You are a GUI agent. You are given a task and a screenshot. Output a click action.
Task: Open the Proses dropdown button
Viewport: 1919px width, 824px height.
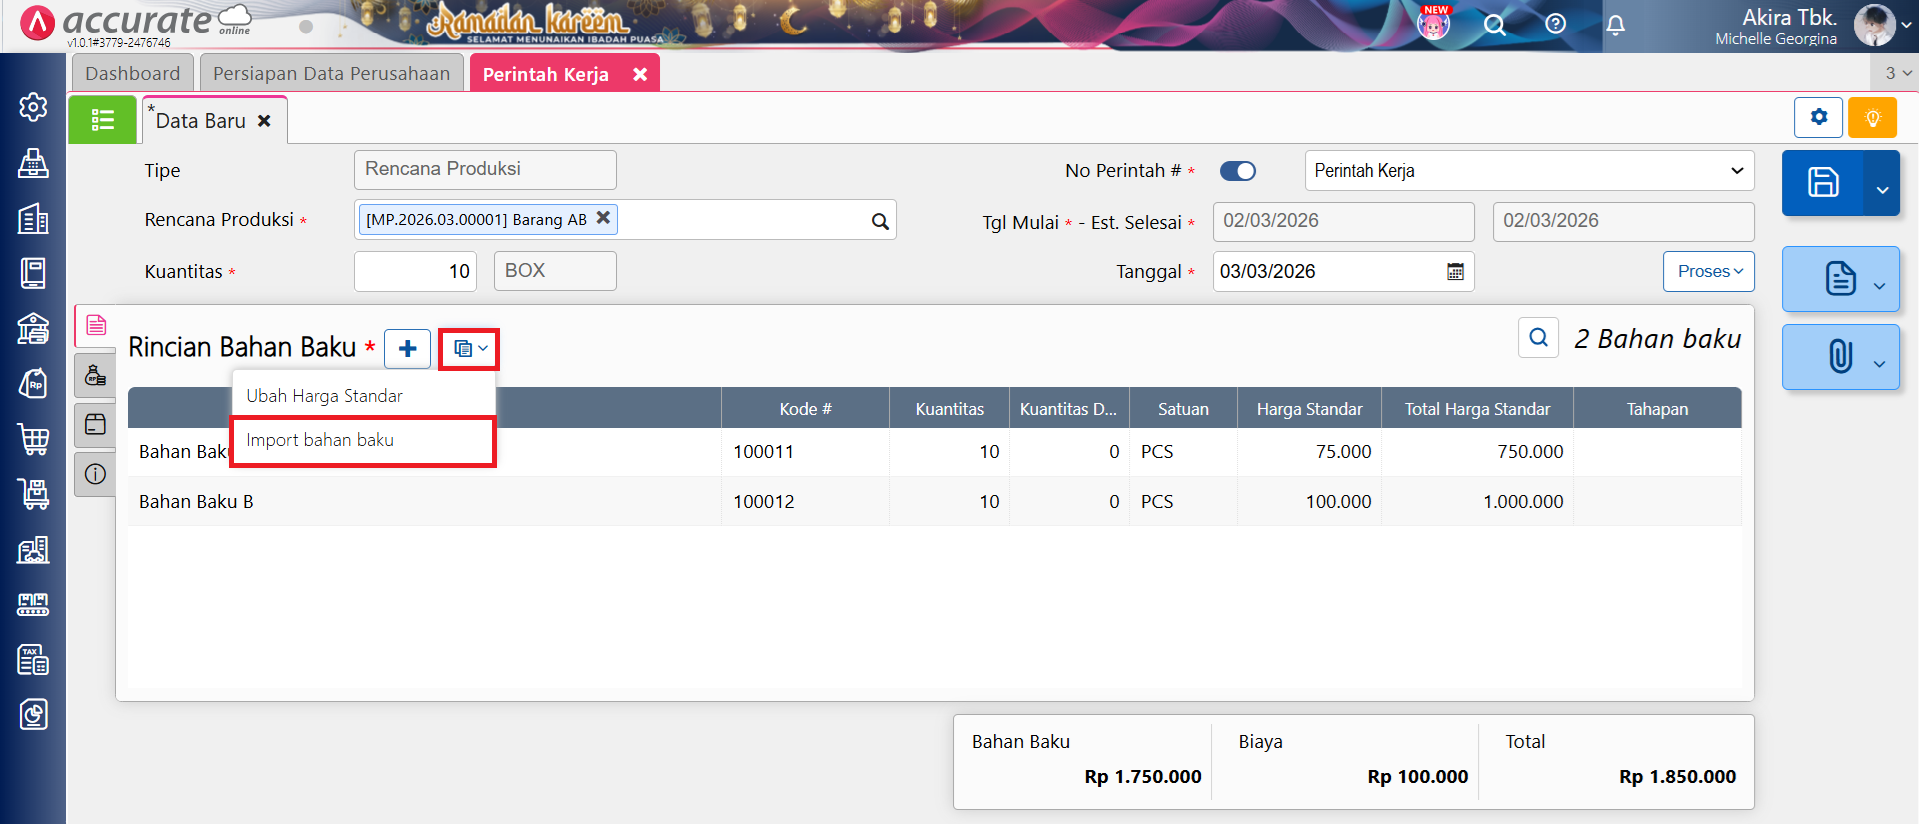click(x=1708, y=272)
